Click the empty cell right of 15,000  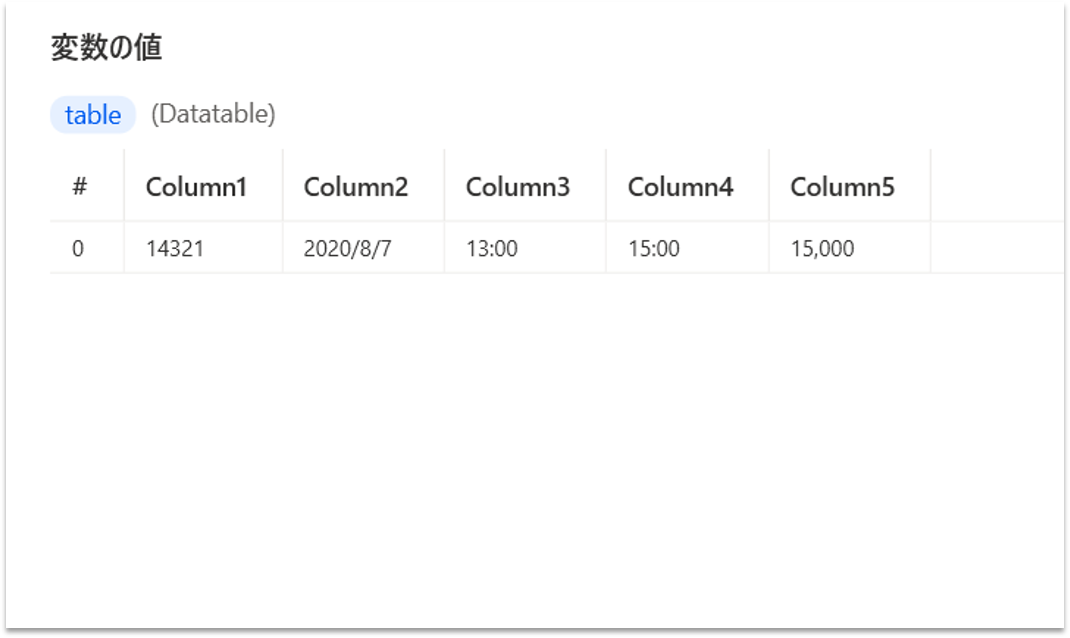(995, 249)
